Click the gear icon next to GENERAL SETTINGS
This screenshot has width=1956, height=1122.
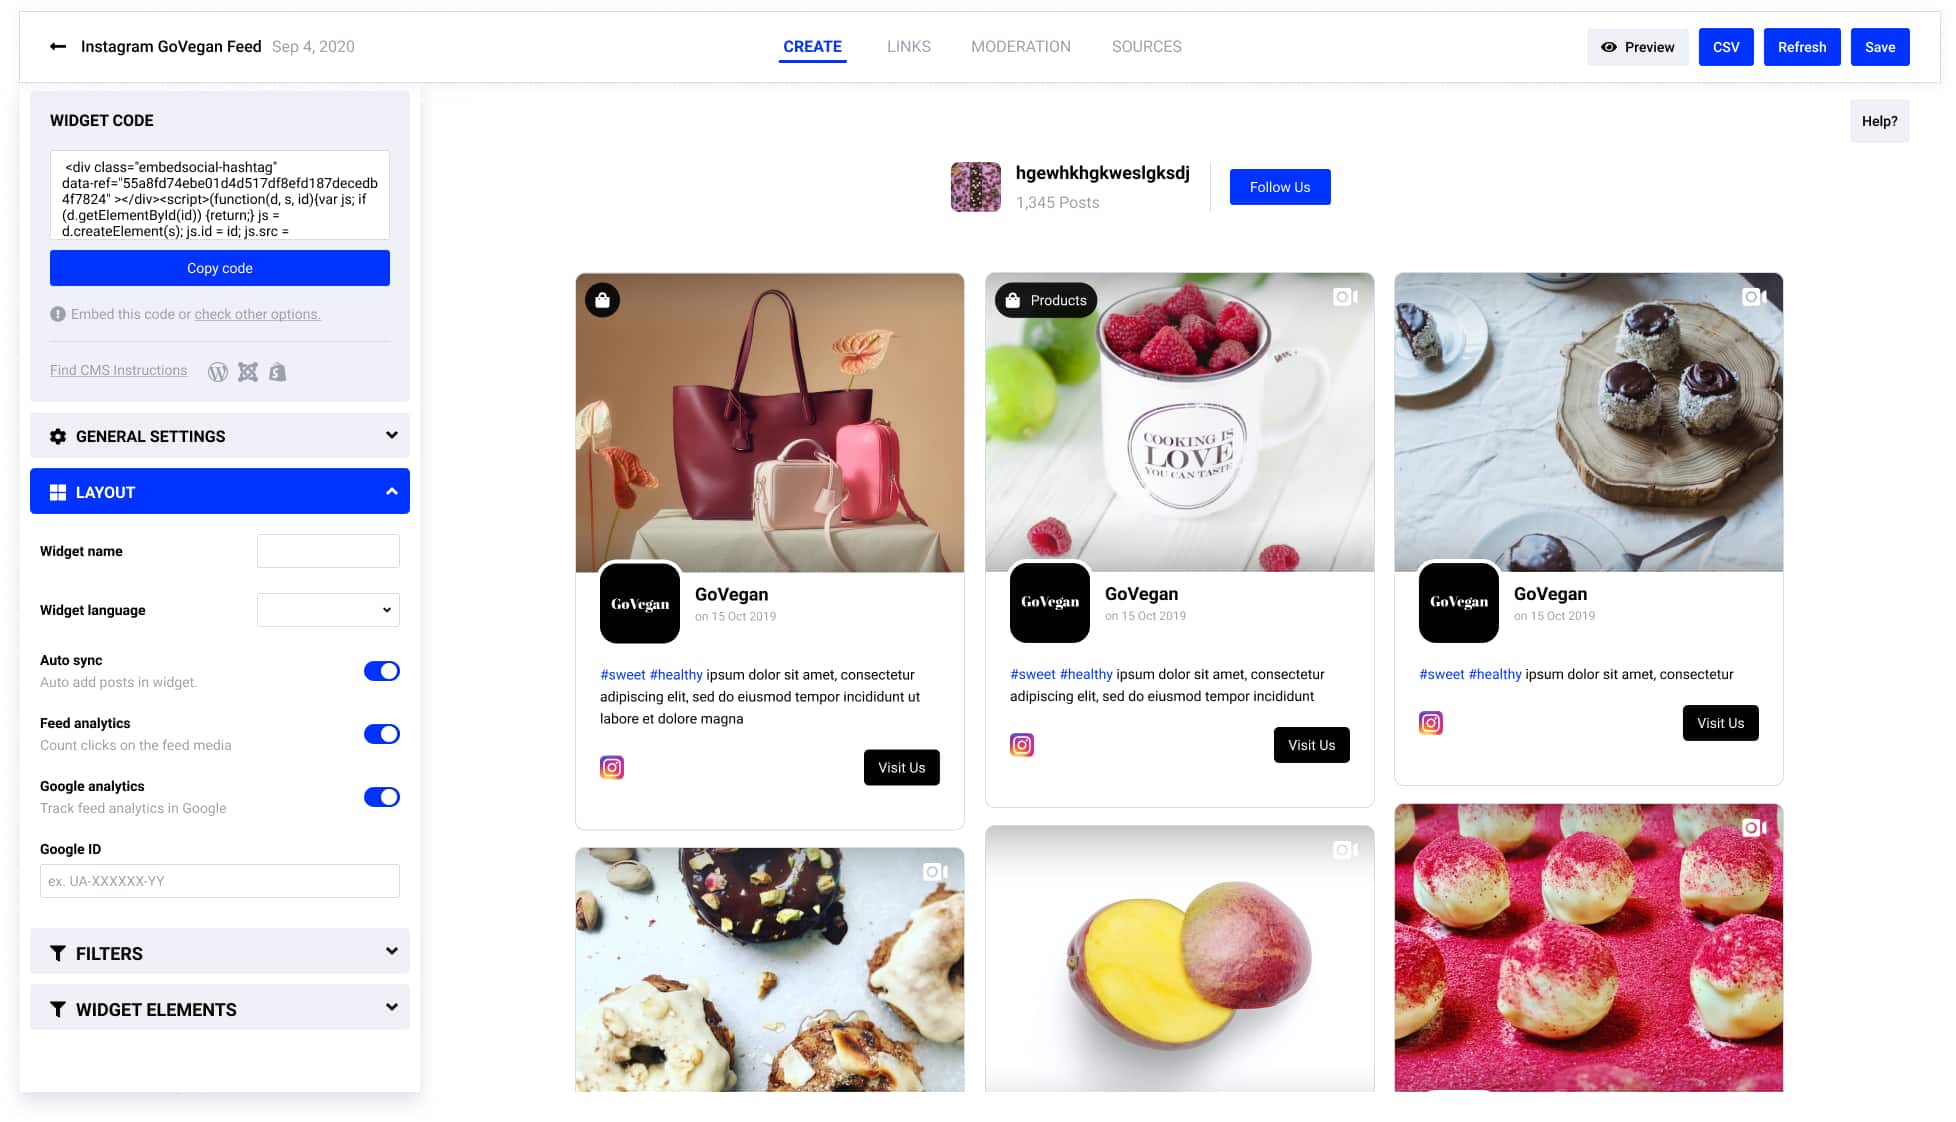[x=58, y=435]
